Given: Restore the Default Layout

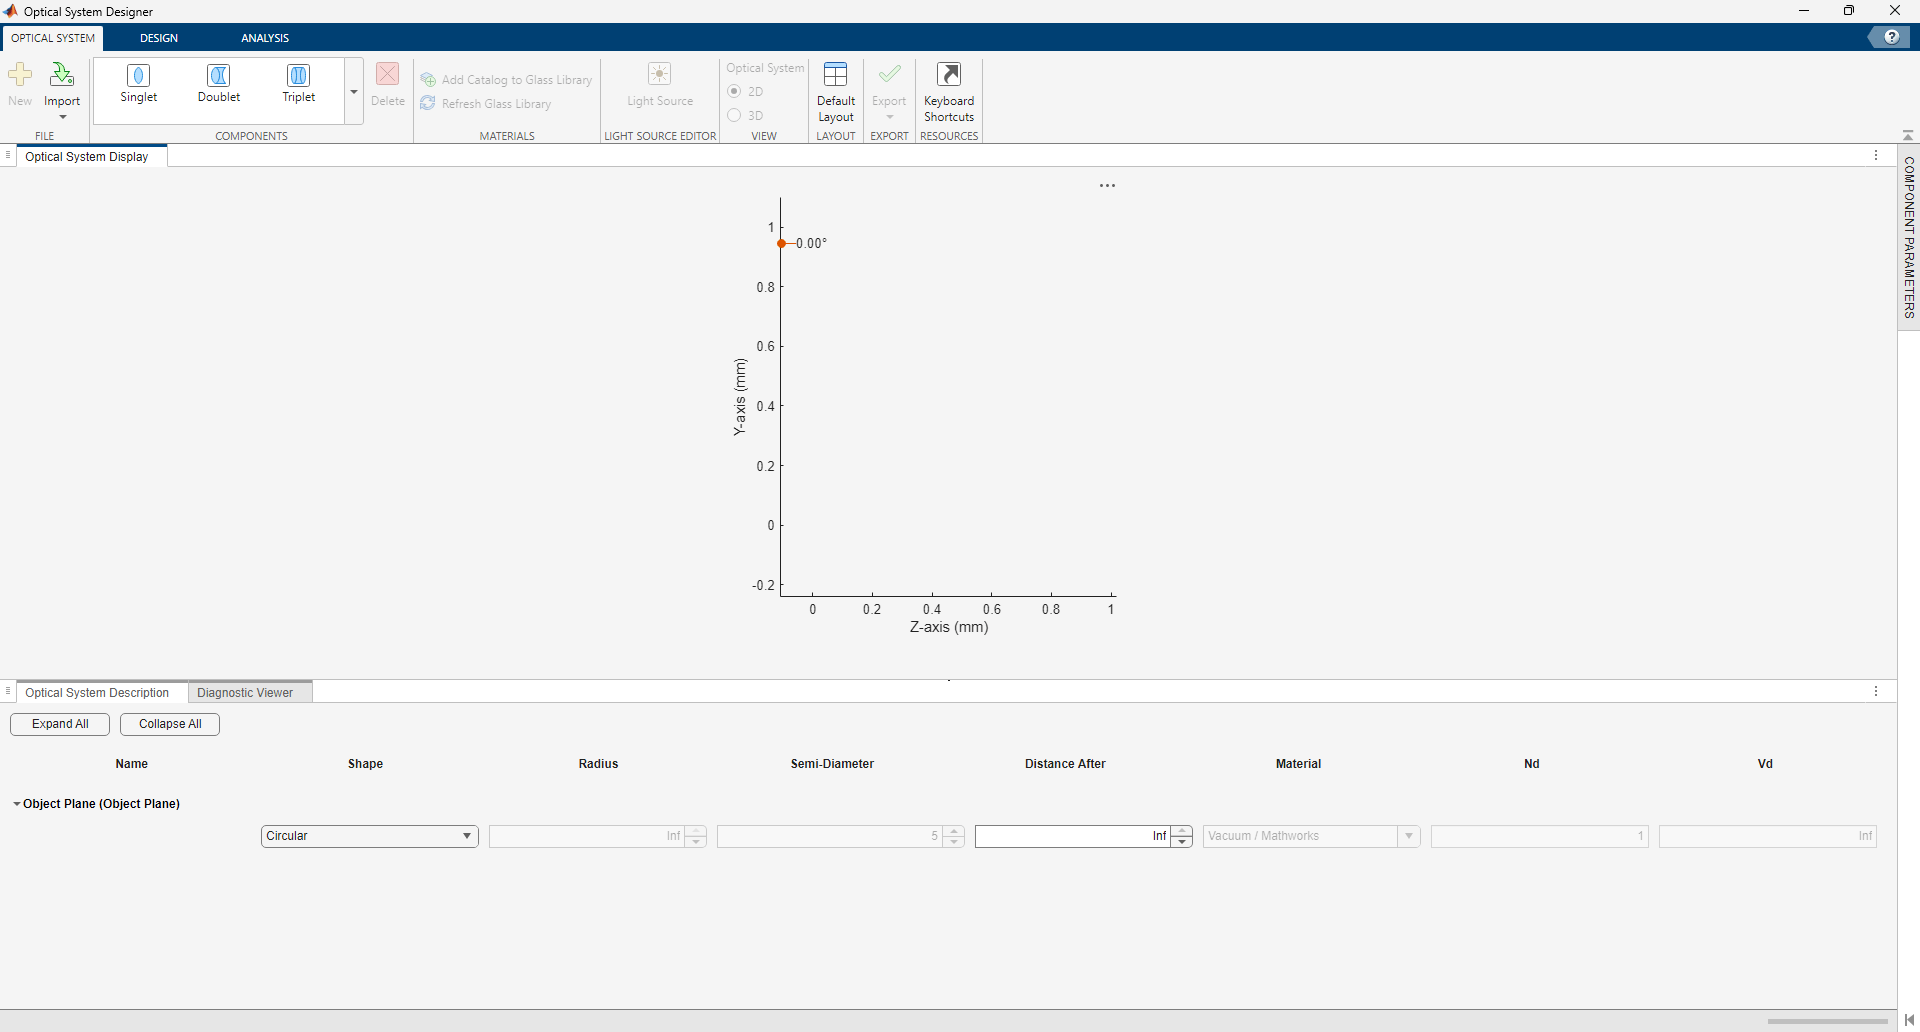Looking at the screenshot, I should (x=836, y=93).
